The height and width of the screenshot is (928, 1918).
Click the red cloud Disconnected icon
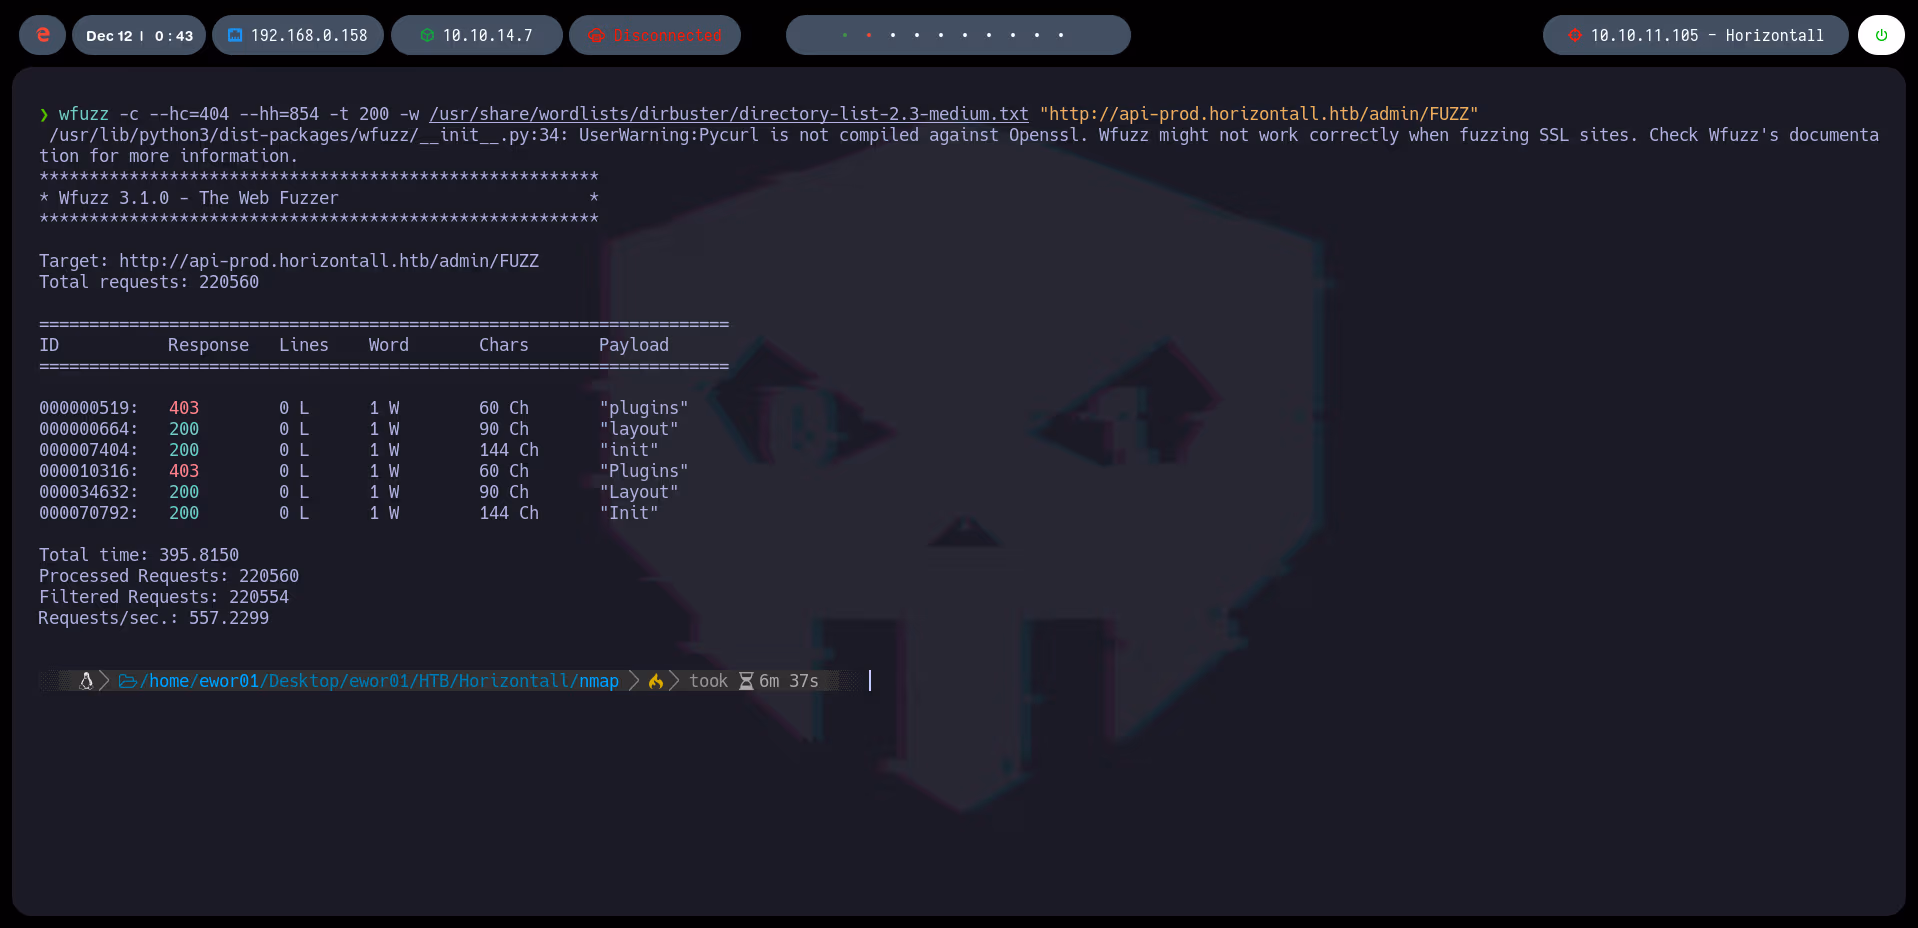pyautogui.click(x=597, y=35)
